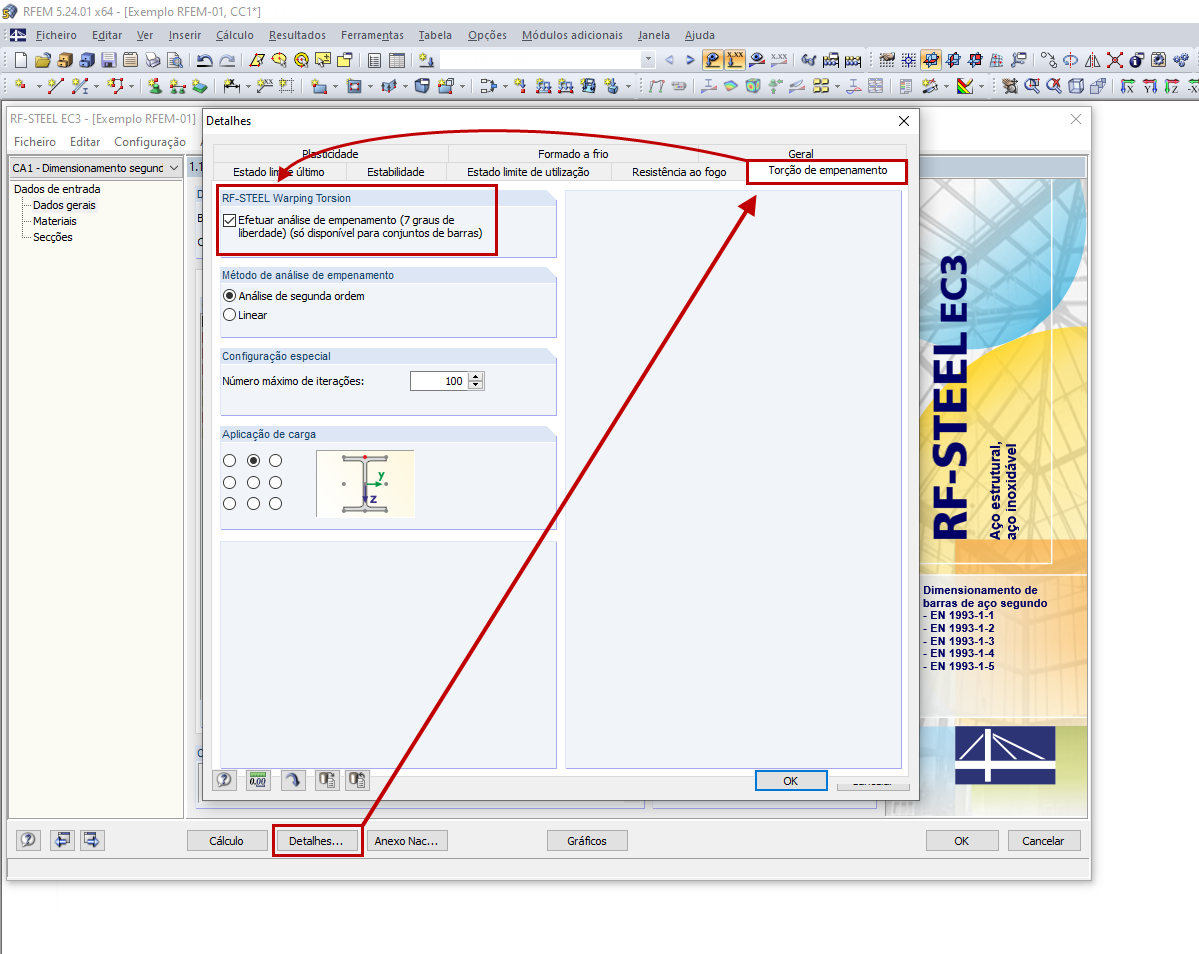Select Análise de segunda ordem radio button
Screen dimensions: 1199x954
tap(229, 296)
